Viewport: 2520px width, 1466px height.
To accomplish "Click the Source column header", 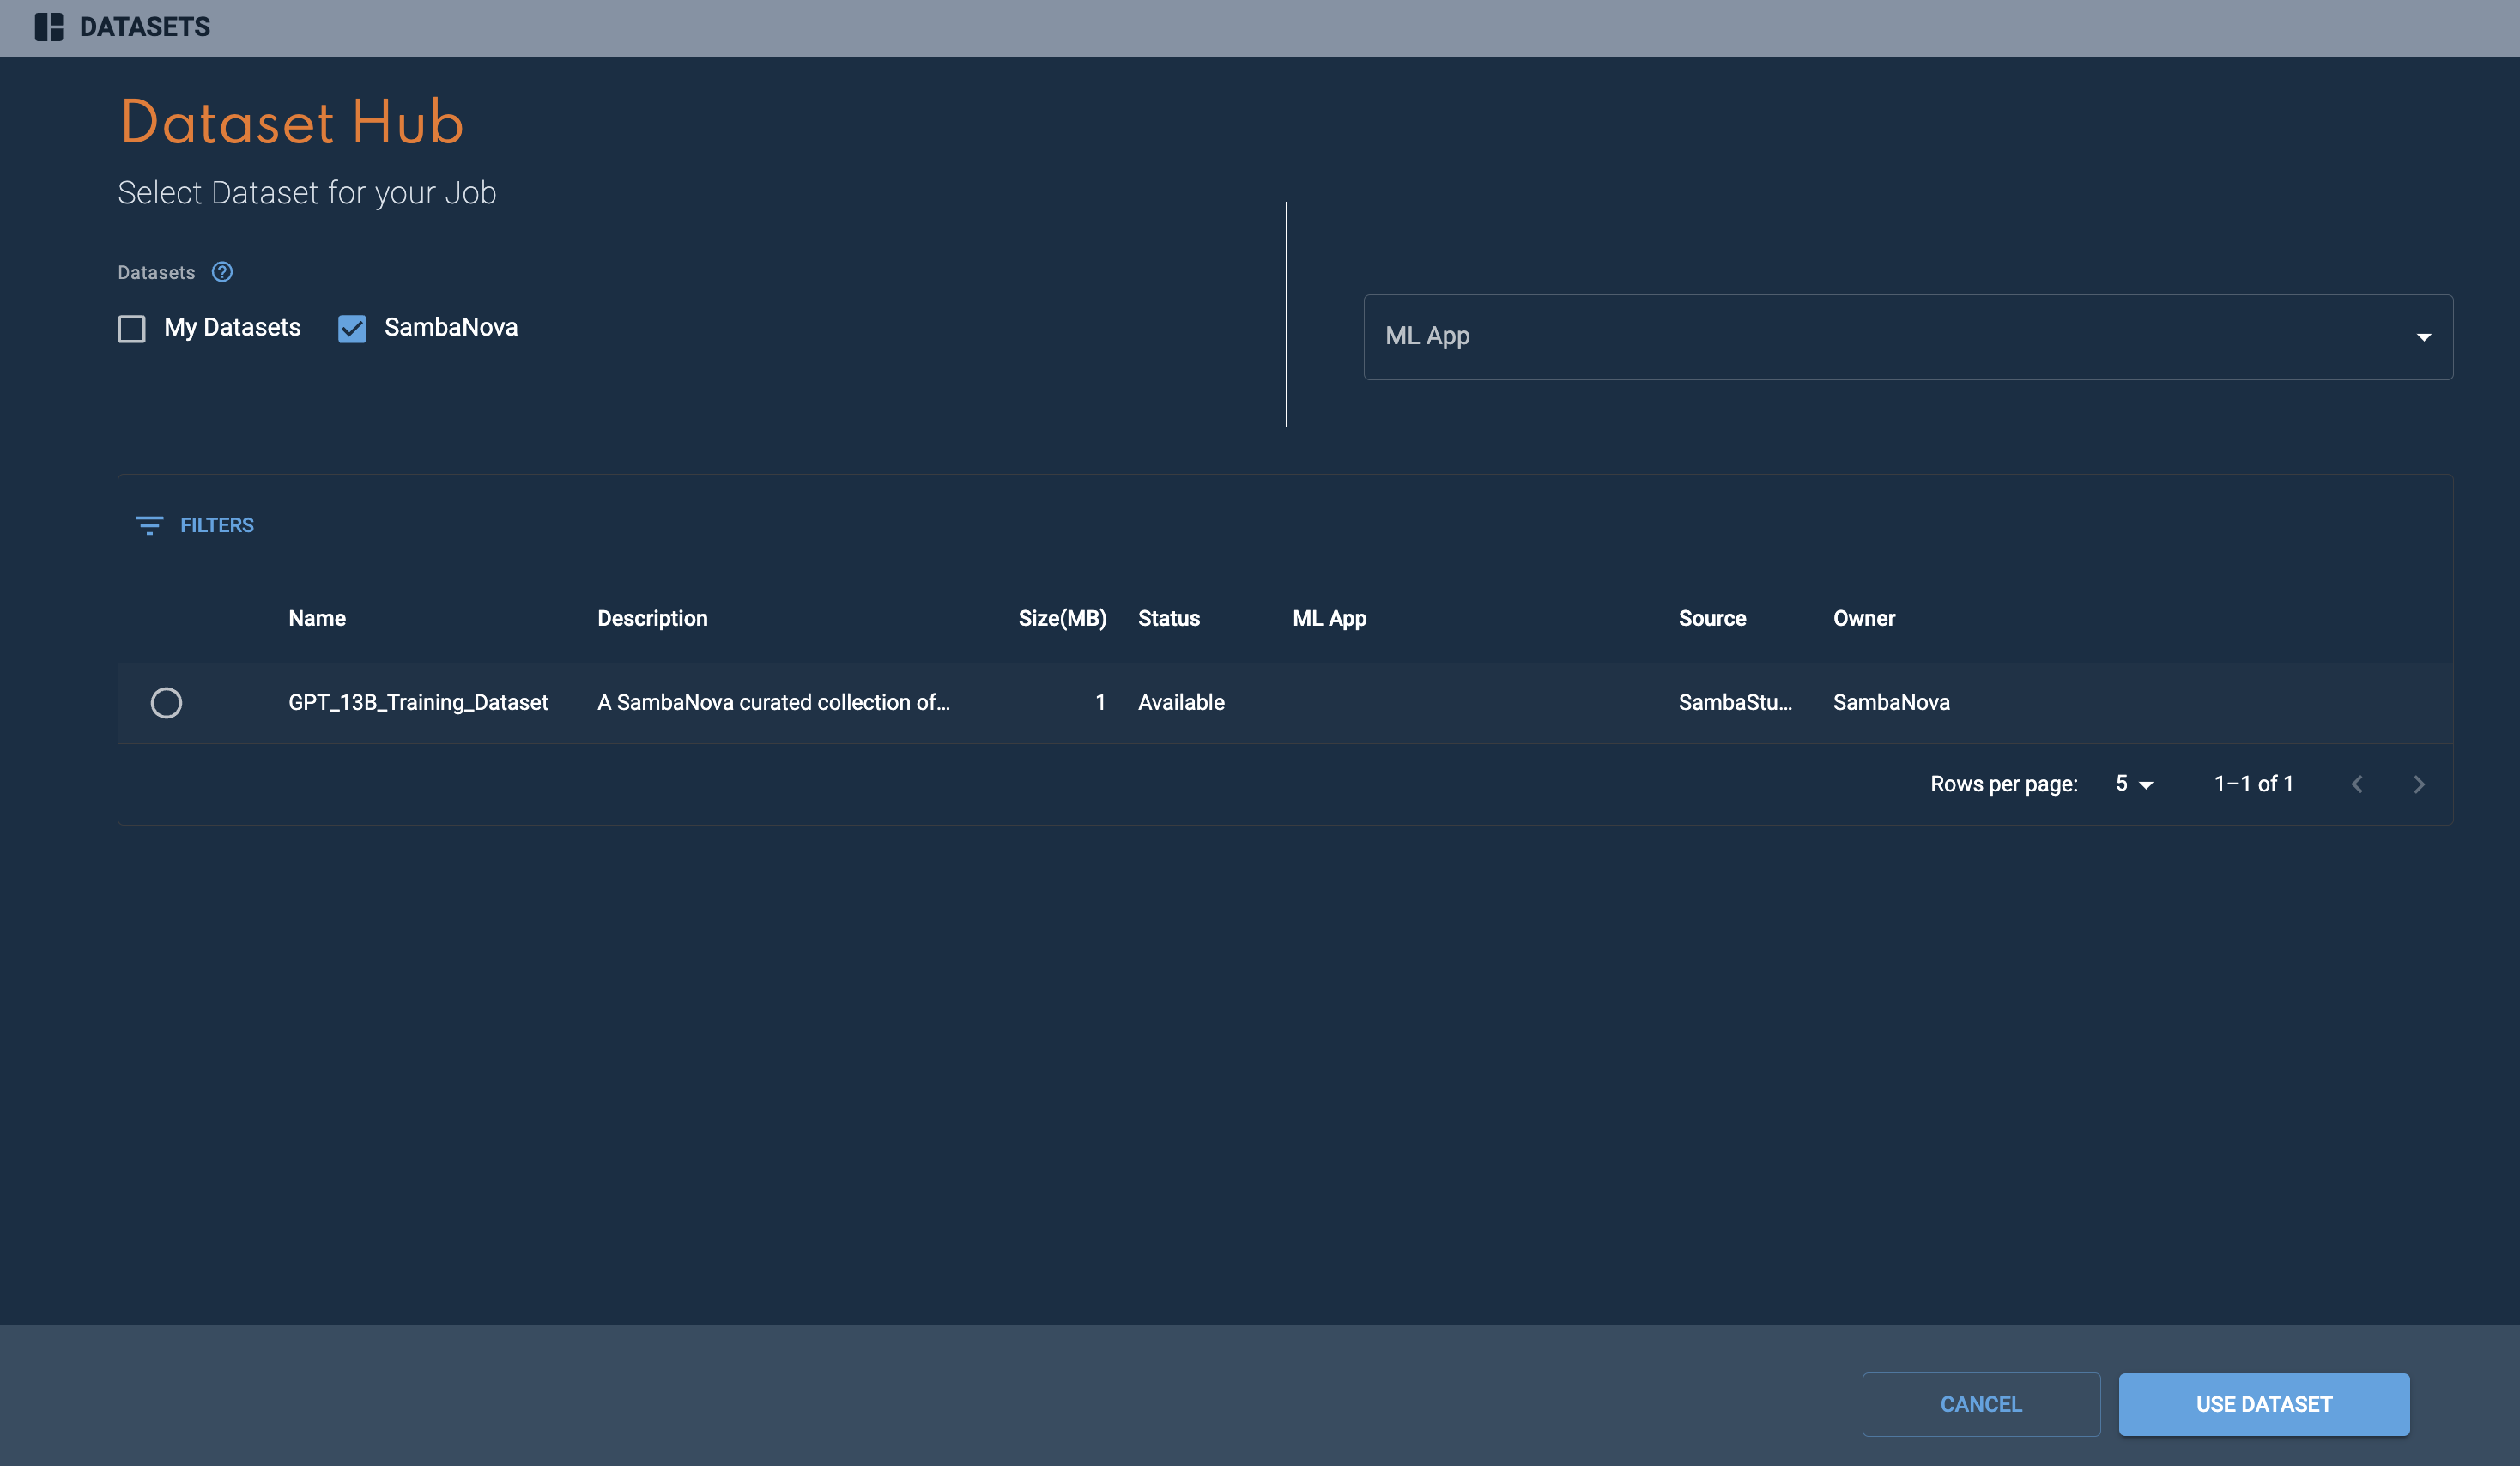I will tap(1712, 618).
